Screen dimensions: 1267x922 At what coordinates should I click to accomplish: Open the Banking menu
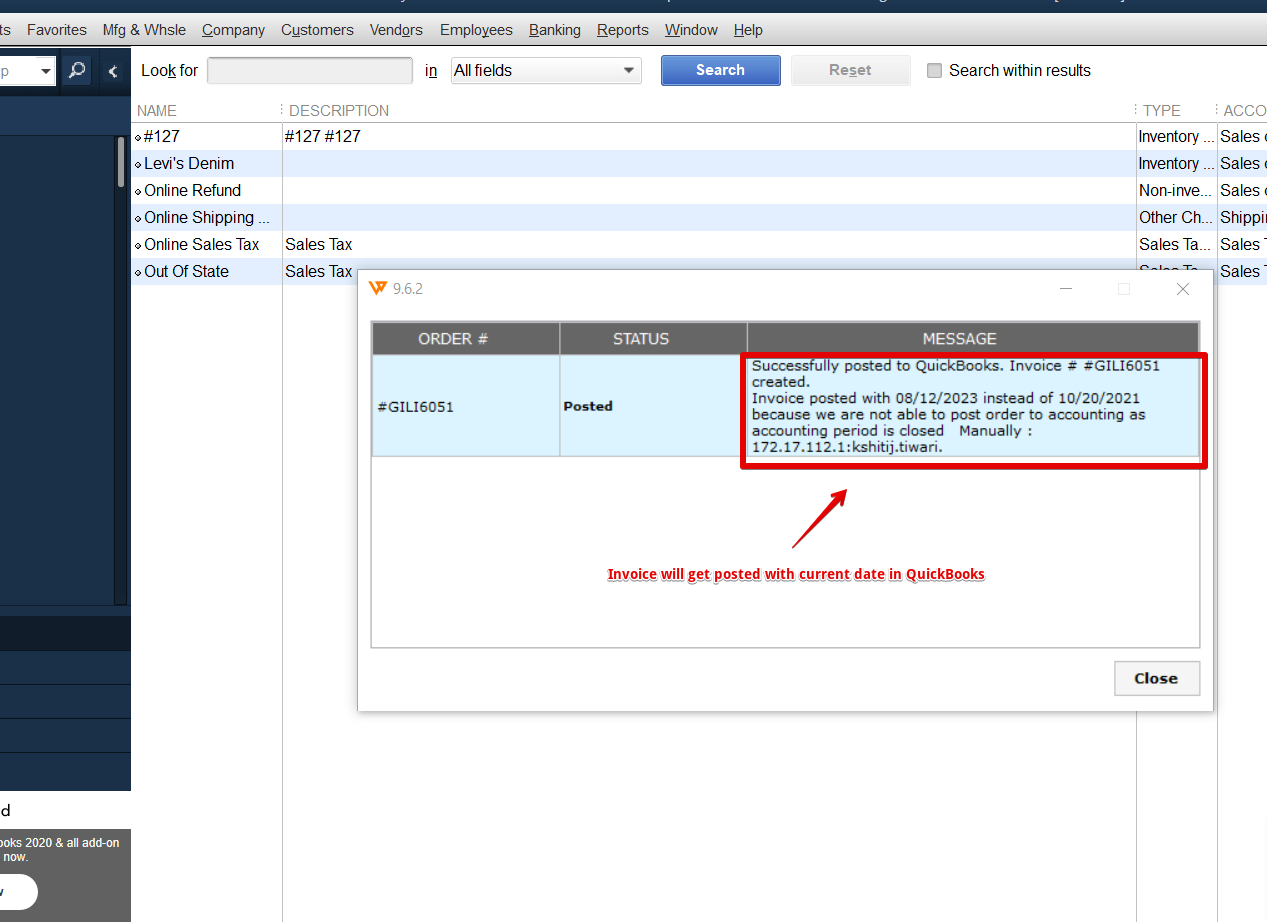(x=555, y=30)
